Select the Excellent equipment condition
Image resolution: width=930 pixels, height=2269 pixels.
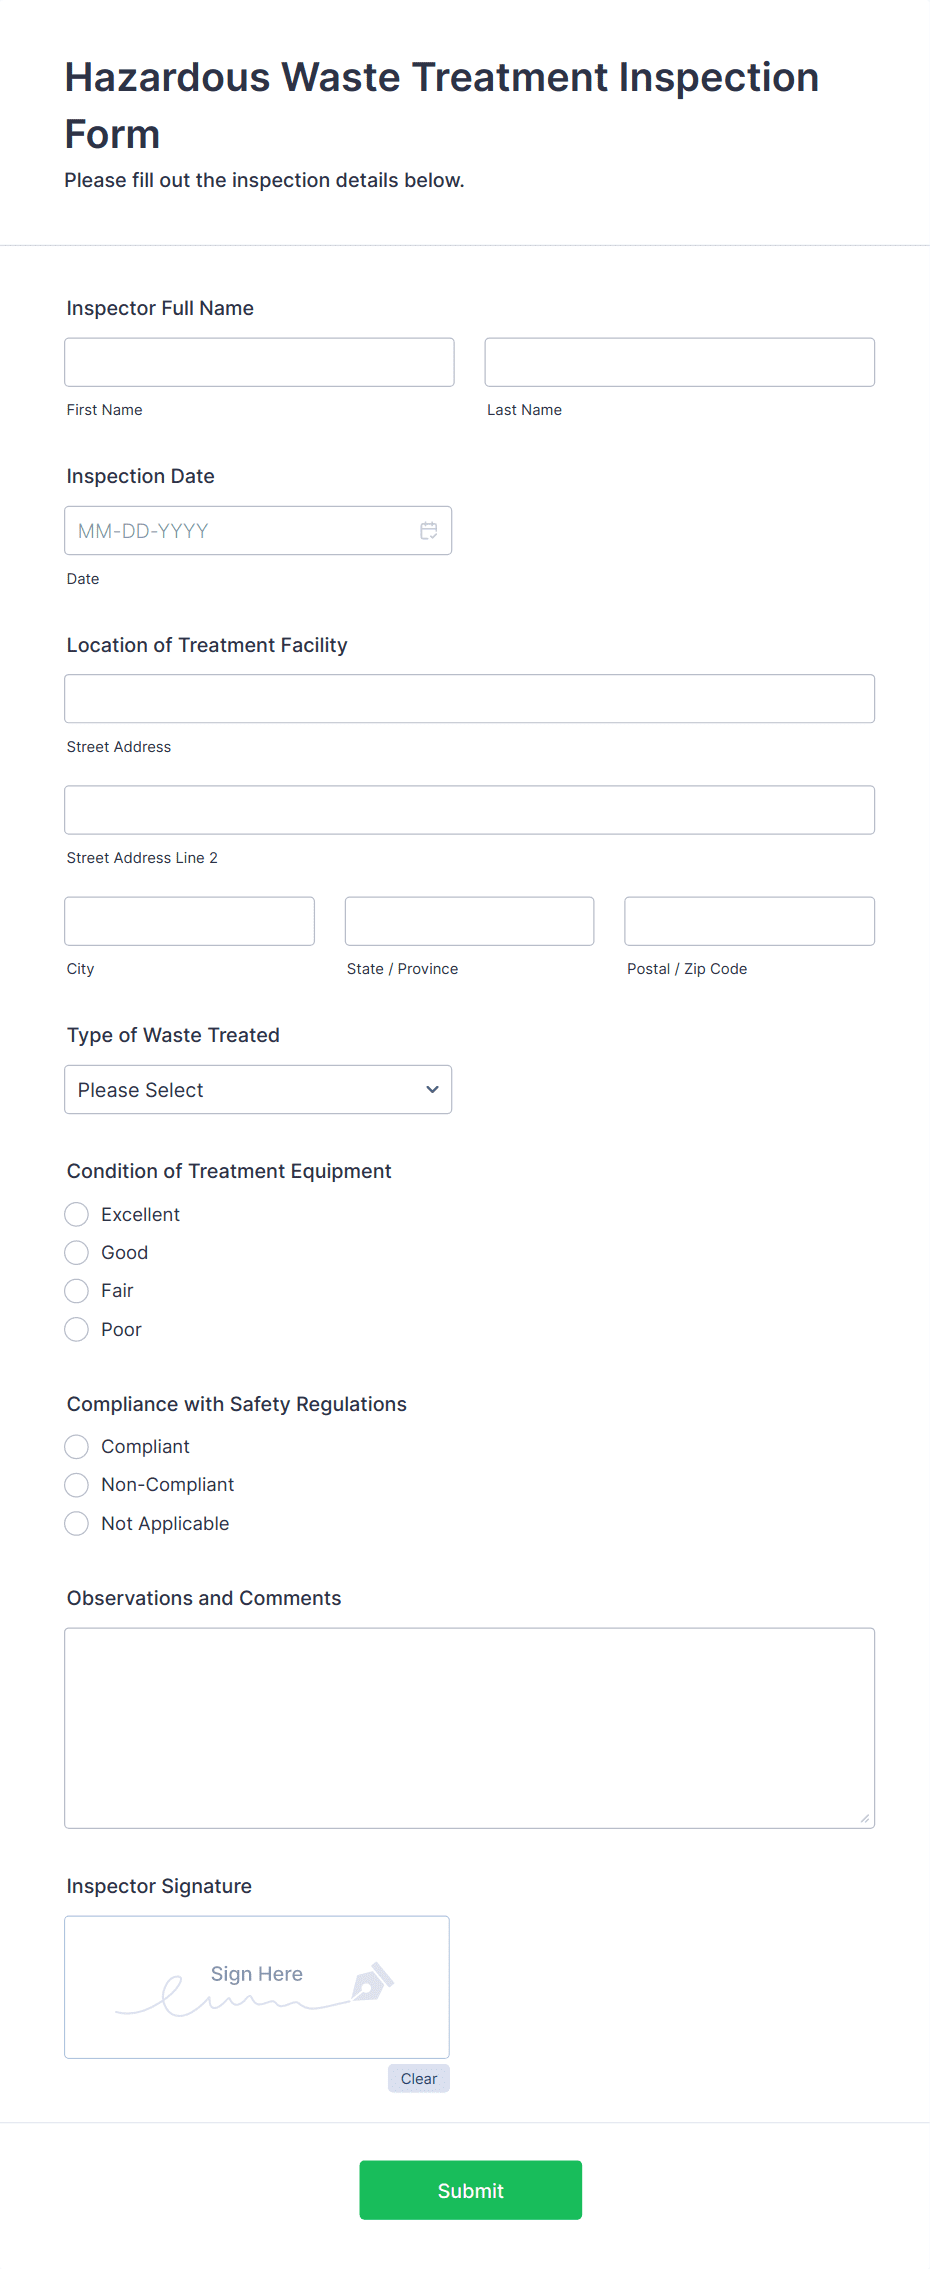click(x=77, y=1214)
